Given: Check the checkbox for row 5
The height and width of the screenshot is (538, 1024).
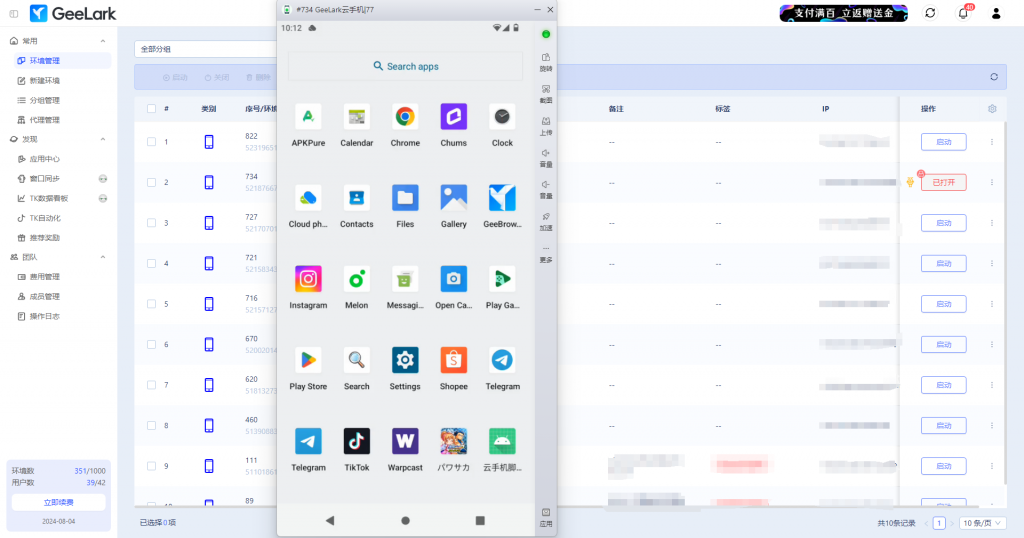Looking at the screenshot, I should [x=151, y=304].
